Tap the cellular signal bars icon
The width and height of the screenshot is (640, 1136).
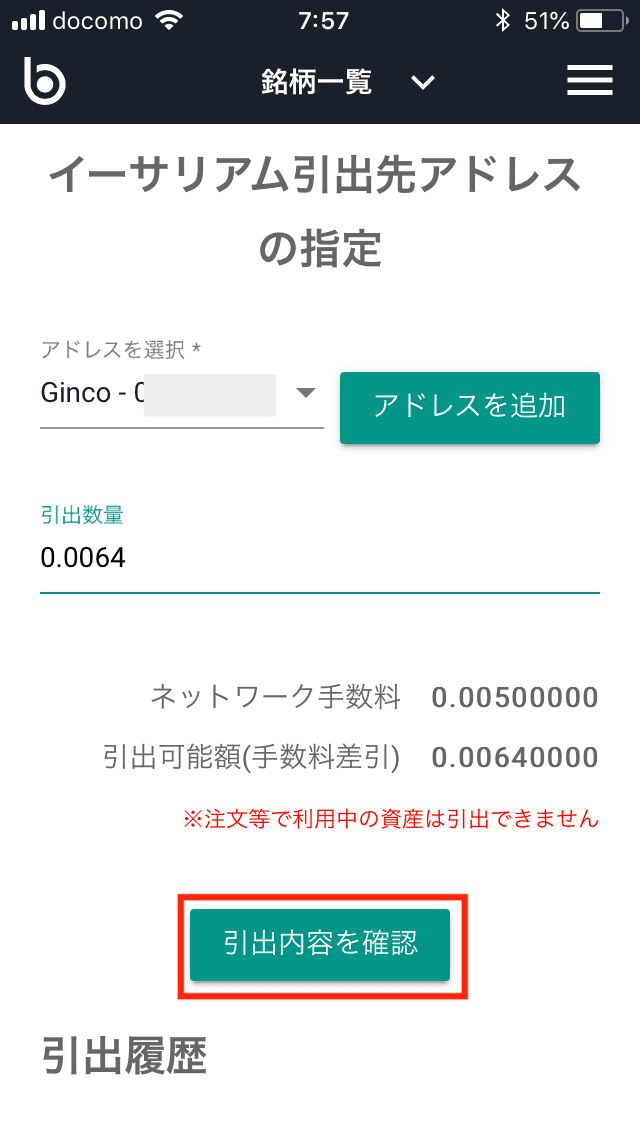[x=28, y=20]
